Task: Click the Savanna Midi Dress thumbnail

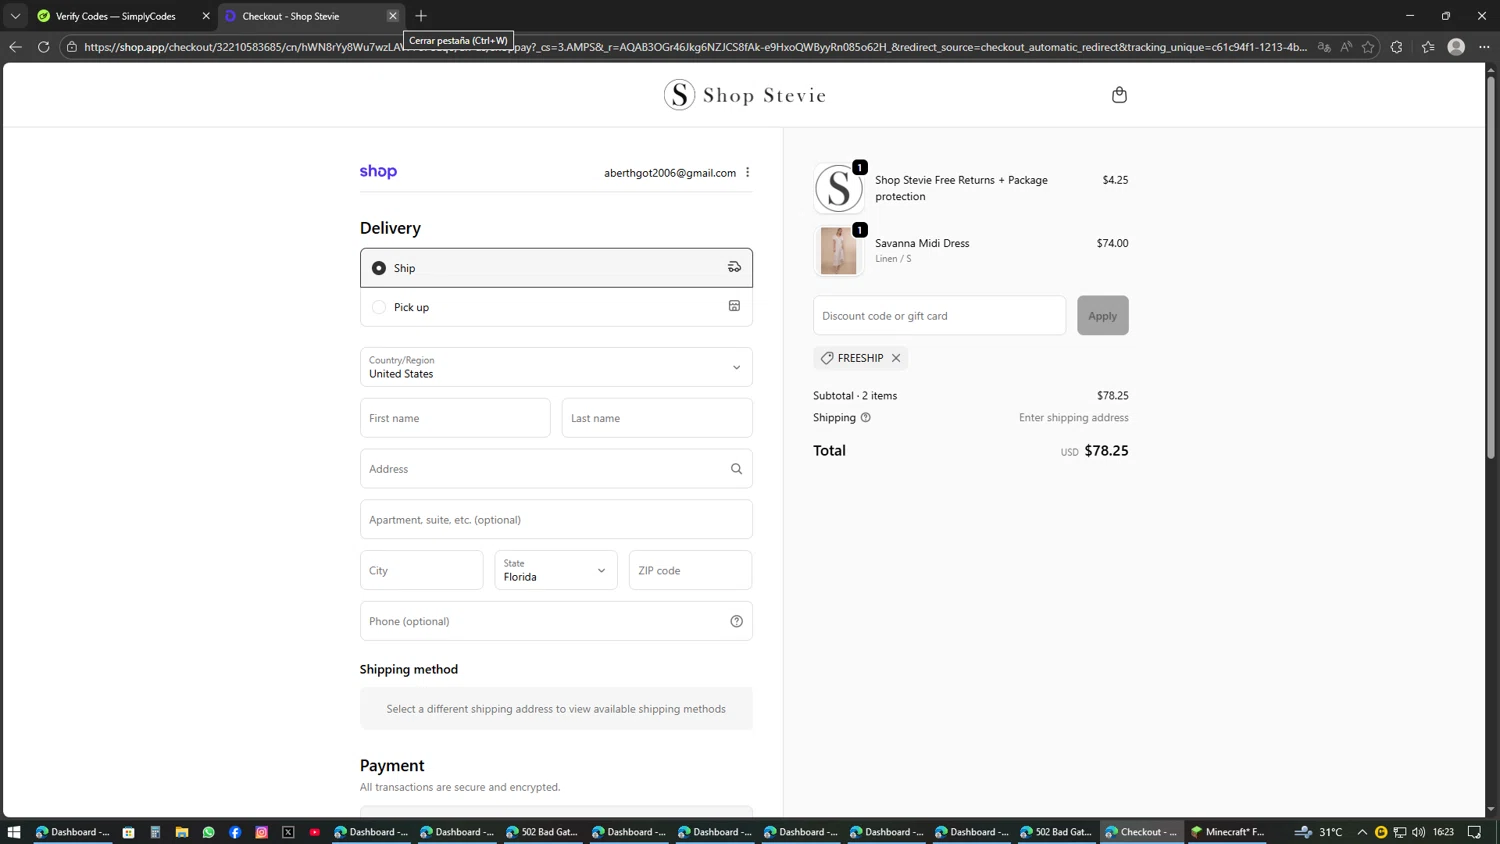Action: pyautogui.click(x=838, y=250)
